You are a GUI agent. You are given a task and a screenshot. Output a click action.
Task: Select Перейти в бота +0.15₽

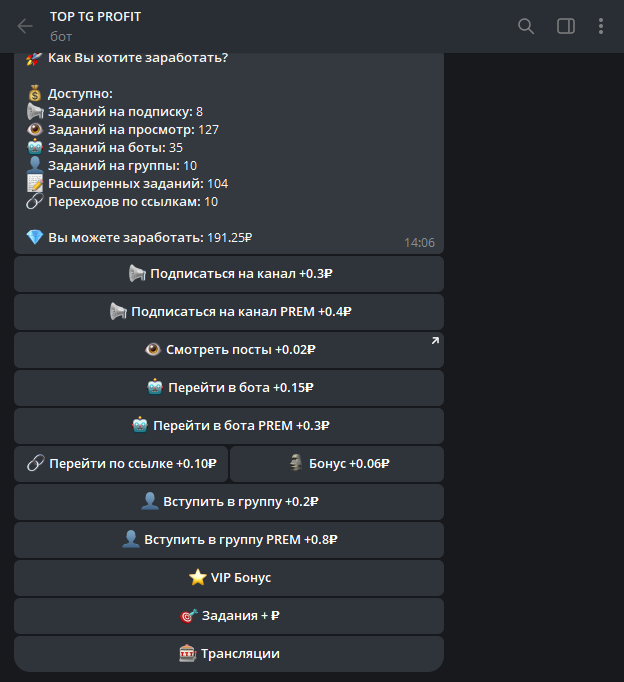pyautogui.click(x=229, y=388)
